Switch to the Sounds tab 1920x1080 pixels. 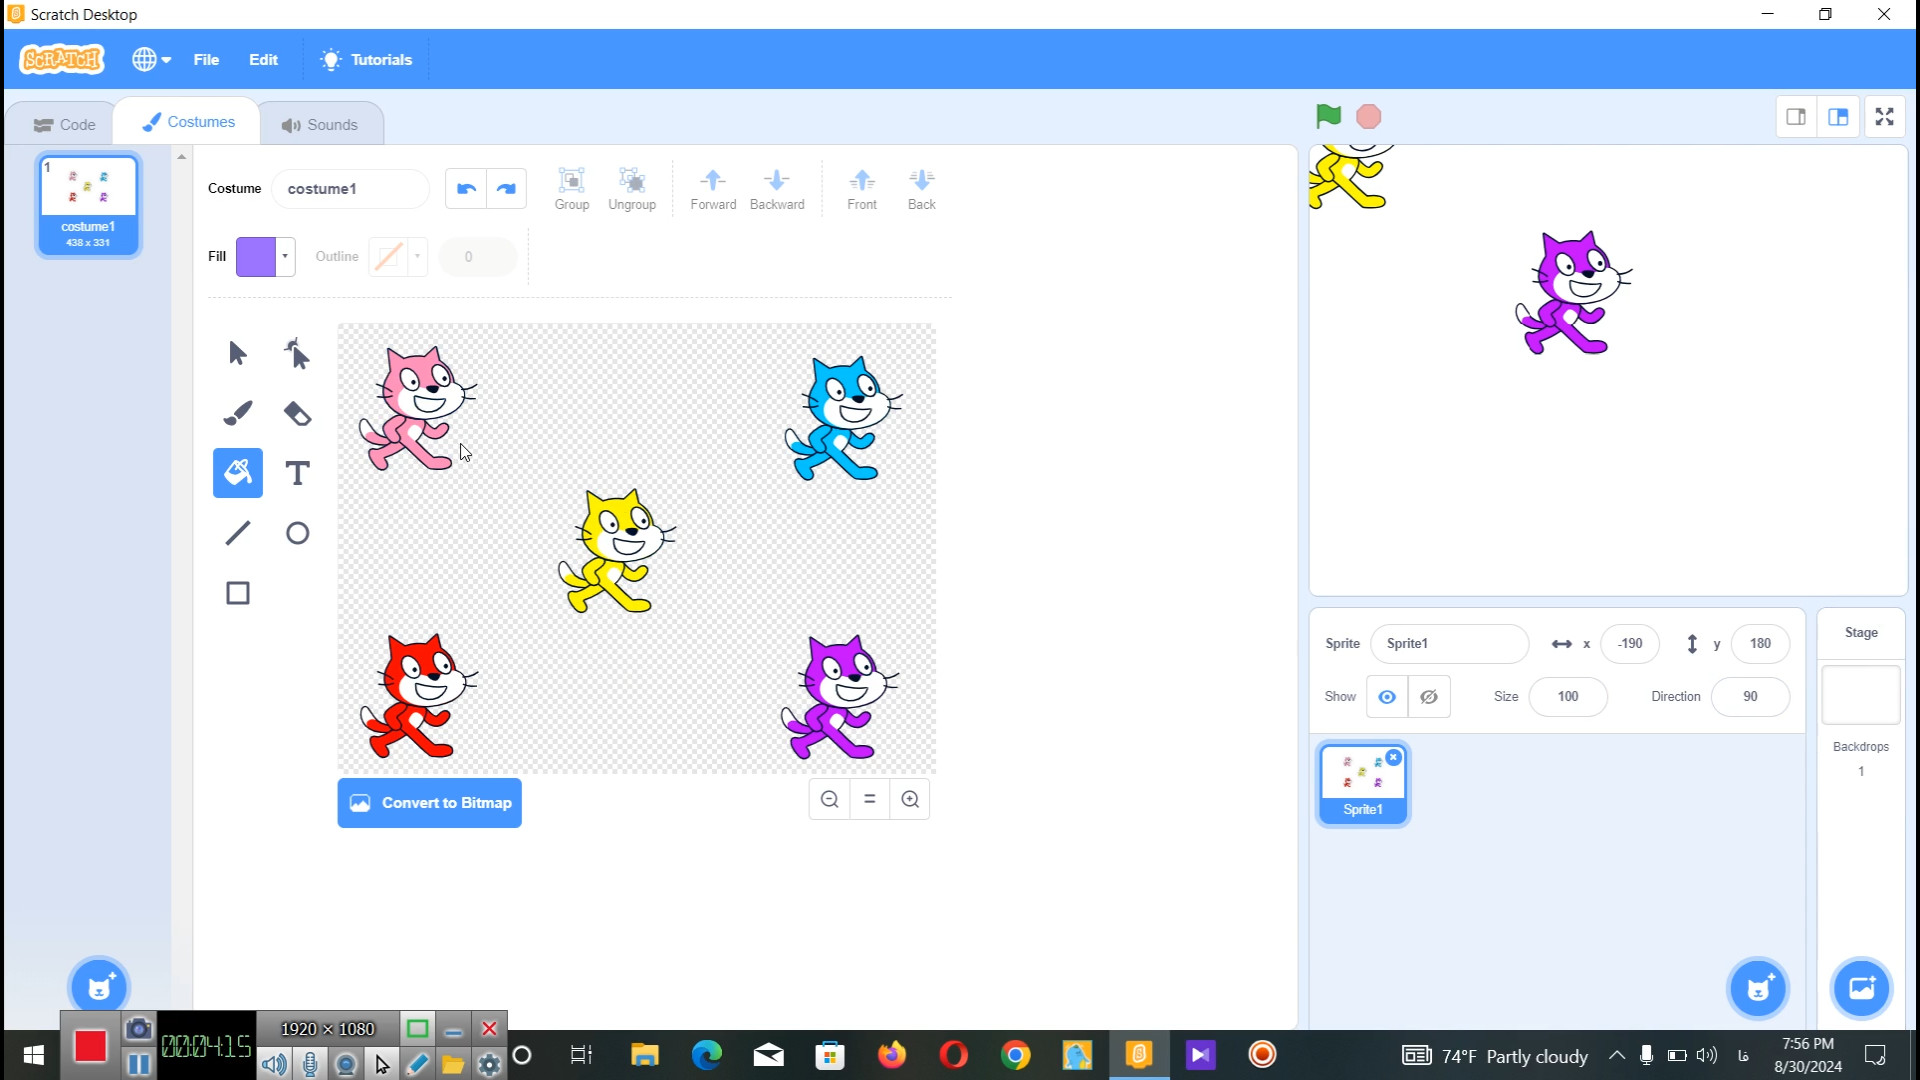pyautogui.click(x=319, y=125)
